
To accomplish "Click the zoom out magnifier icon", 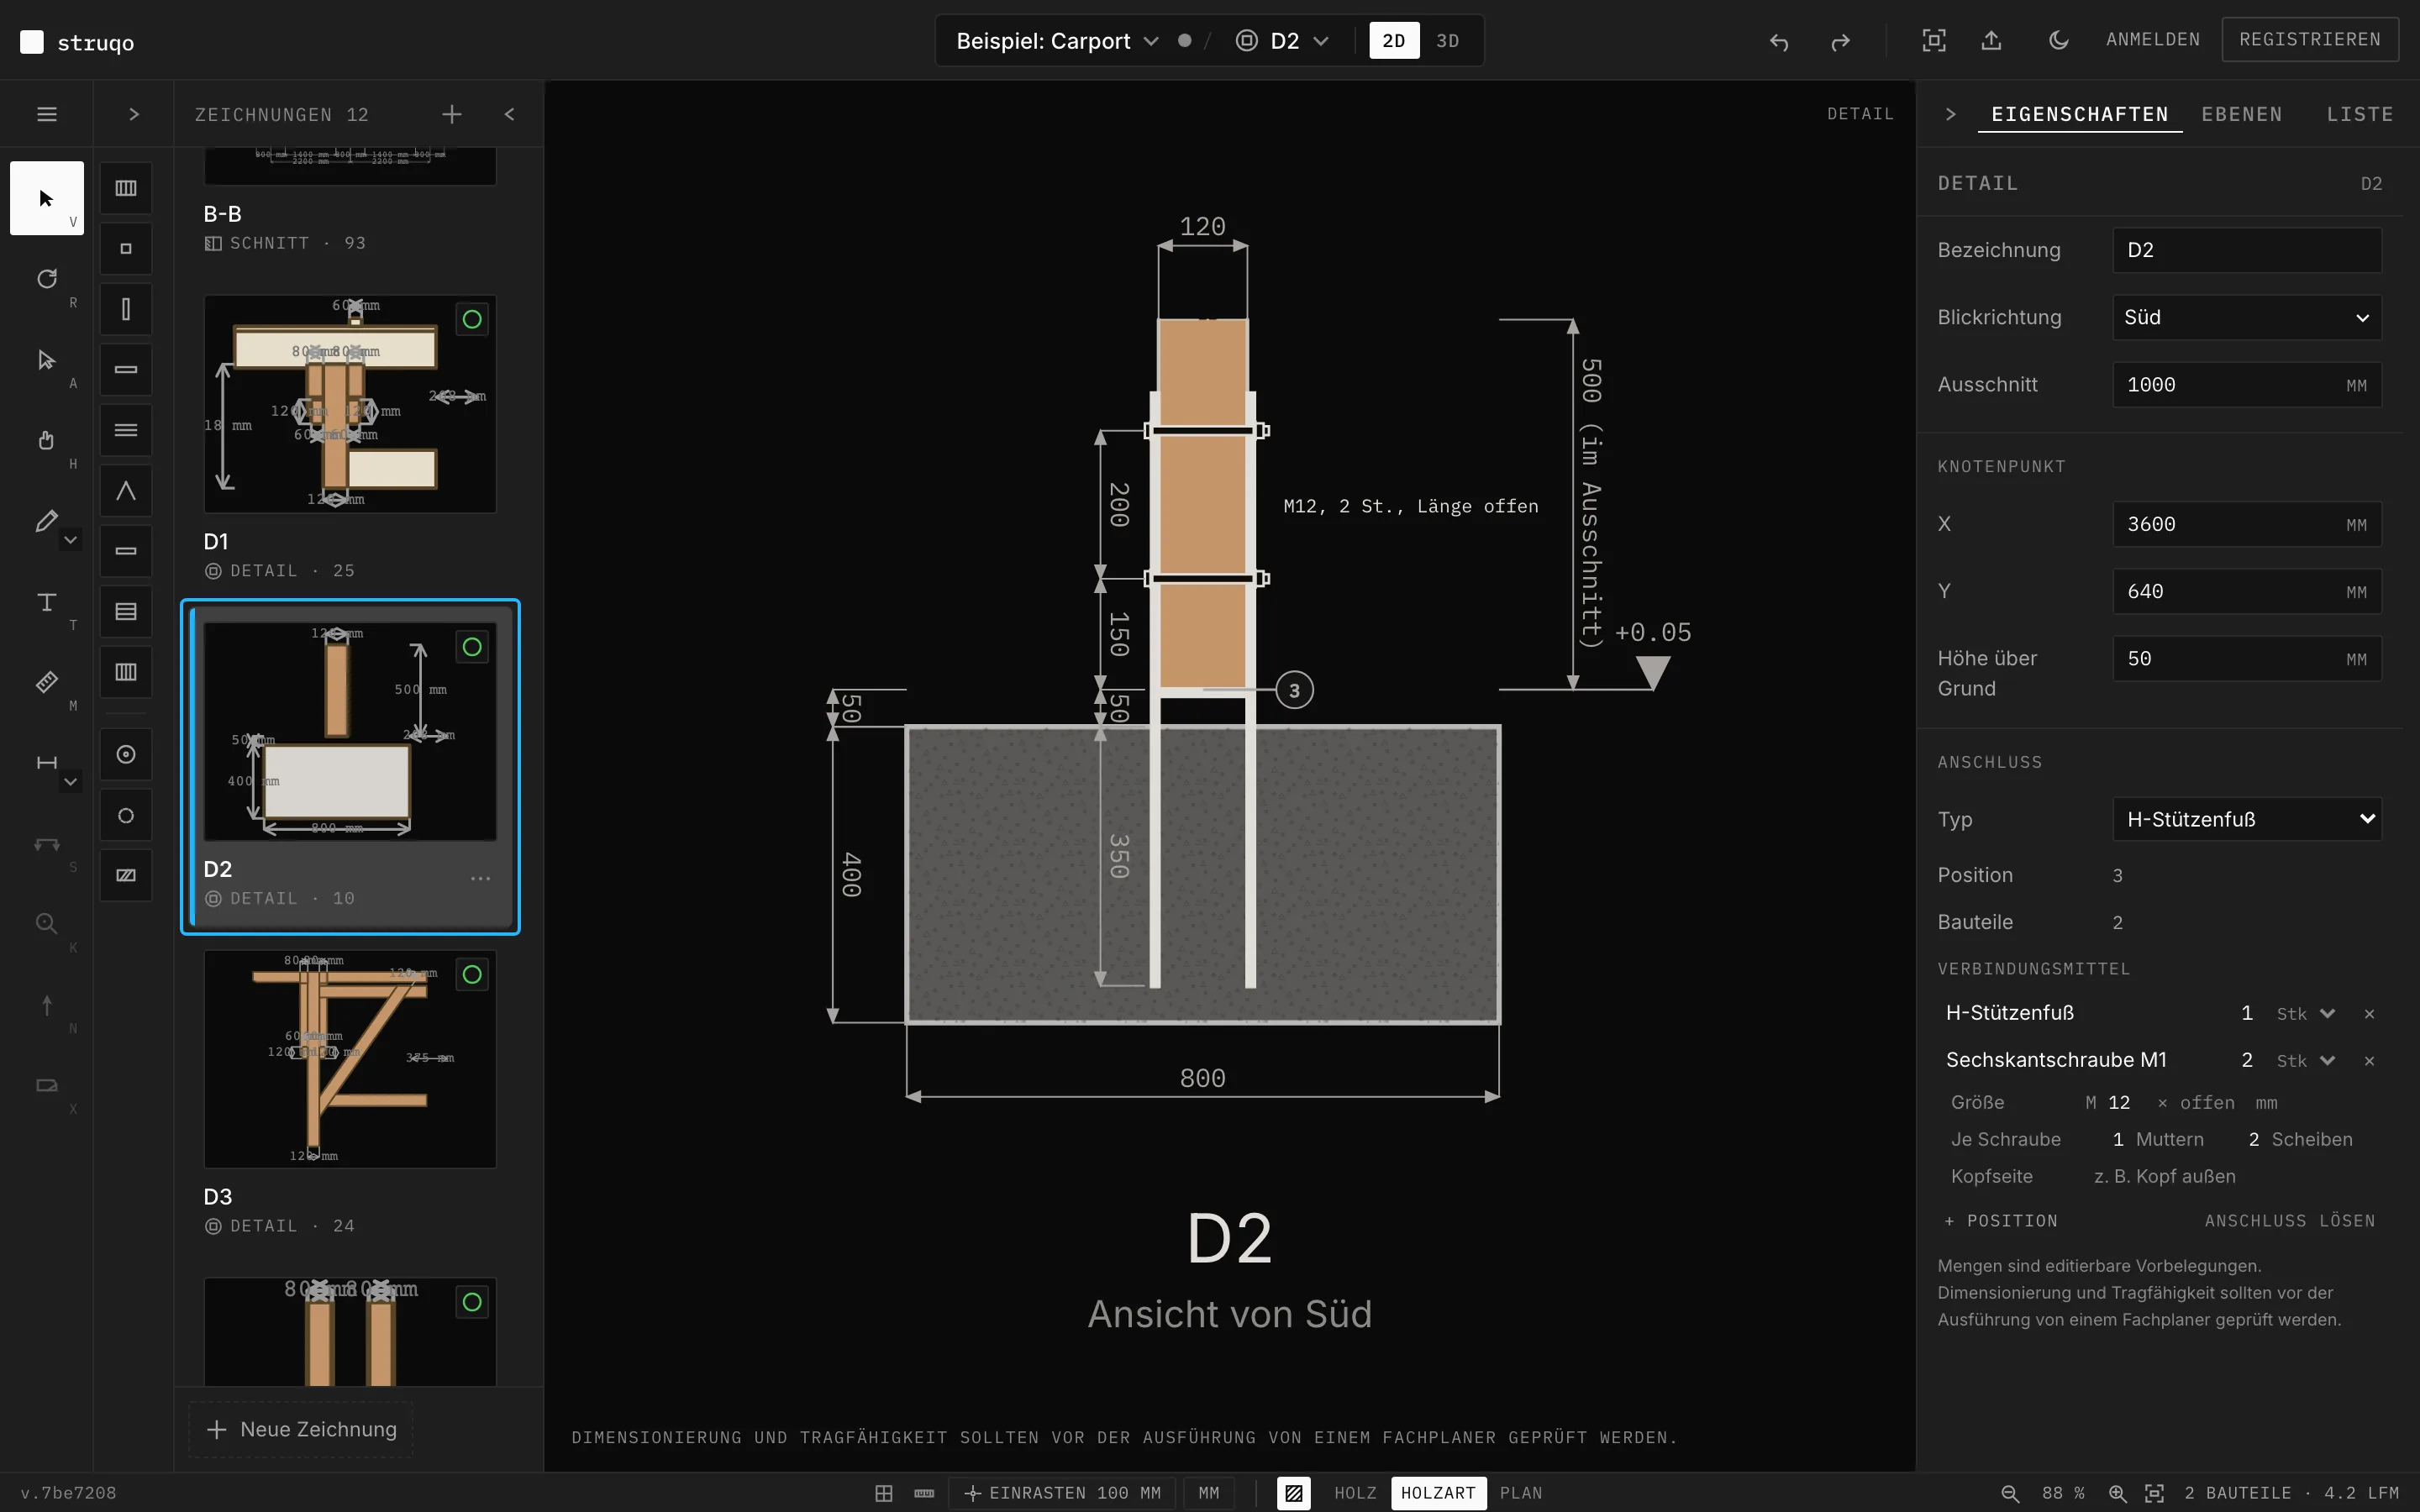I will click(2009, 1493).
